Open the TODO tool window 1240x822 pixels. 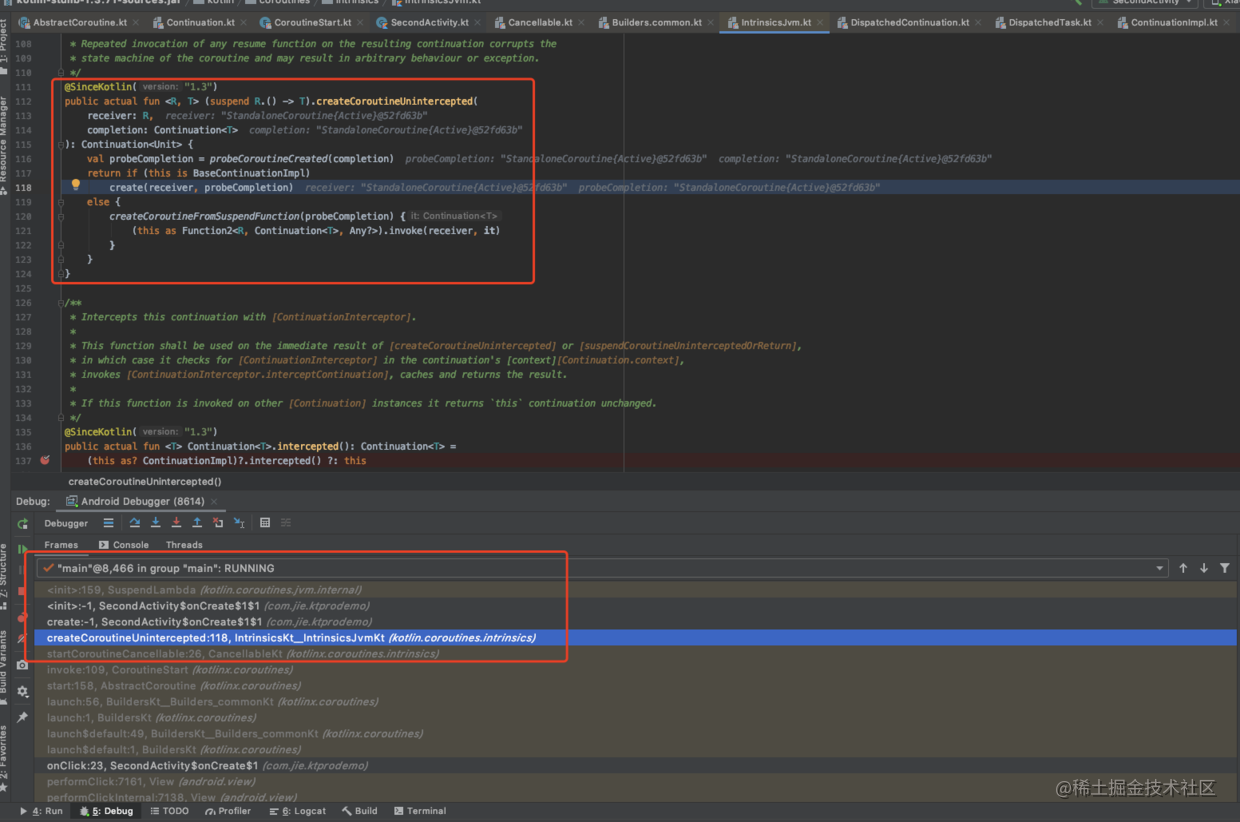(x=169, y=811)
